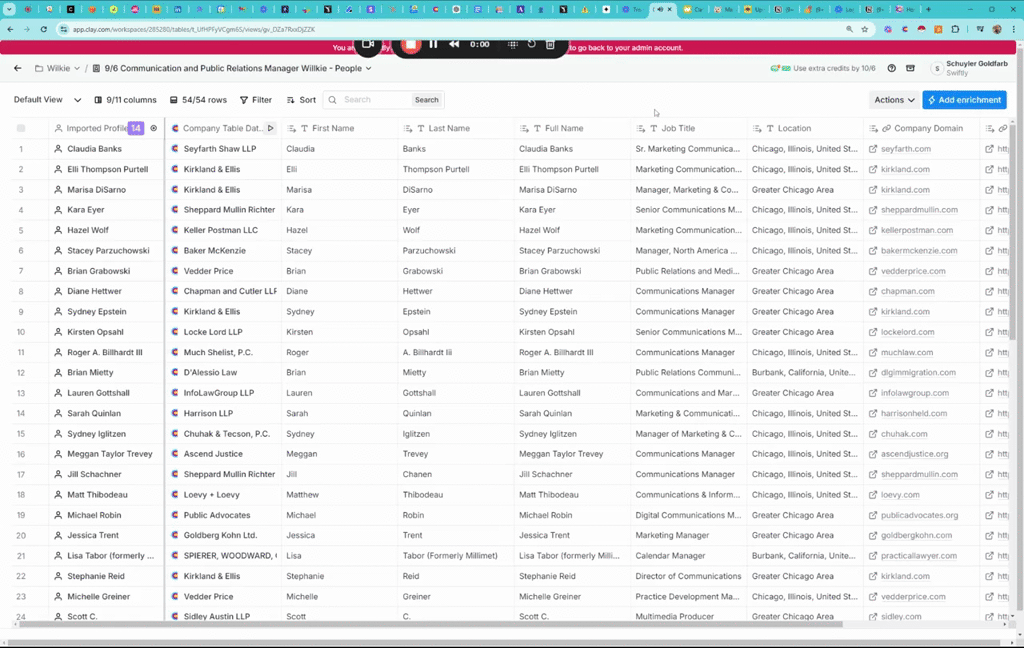Click the camera icon in recorder
The width and height of the screenshot is (1024, 648).
[368, 44]
